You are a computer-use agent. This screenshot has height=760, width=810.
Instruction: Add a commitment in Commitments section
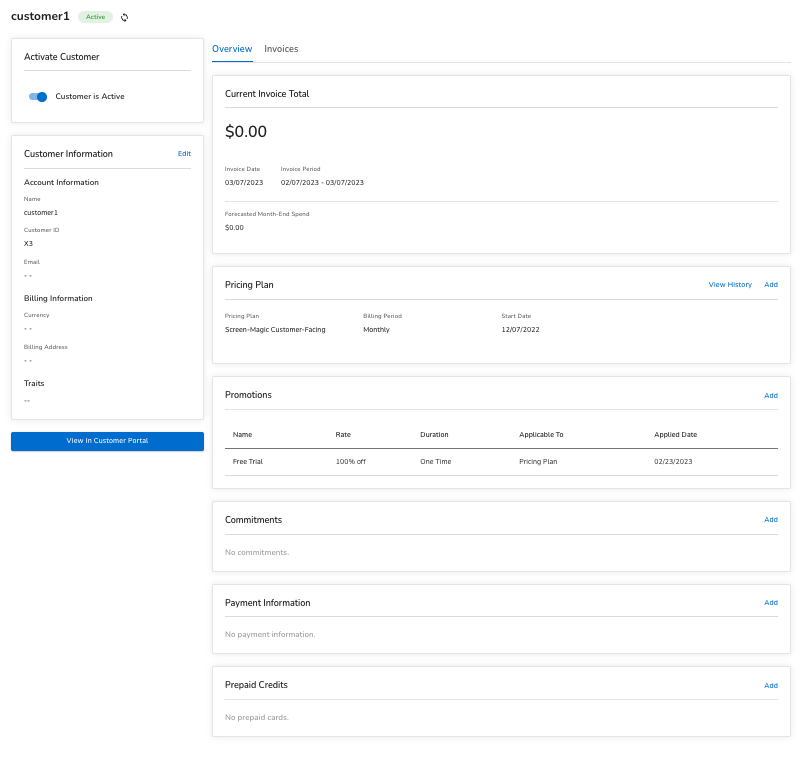coord(771,520)
